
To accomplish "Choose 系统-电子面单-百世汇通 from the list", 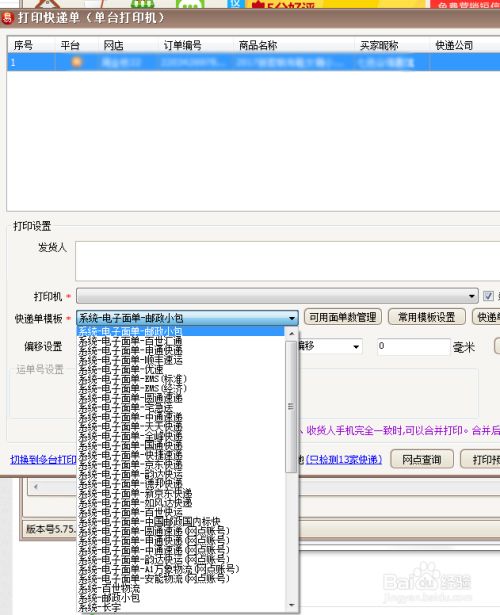I will pyautogui.click(x=180, y=341).
